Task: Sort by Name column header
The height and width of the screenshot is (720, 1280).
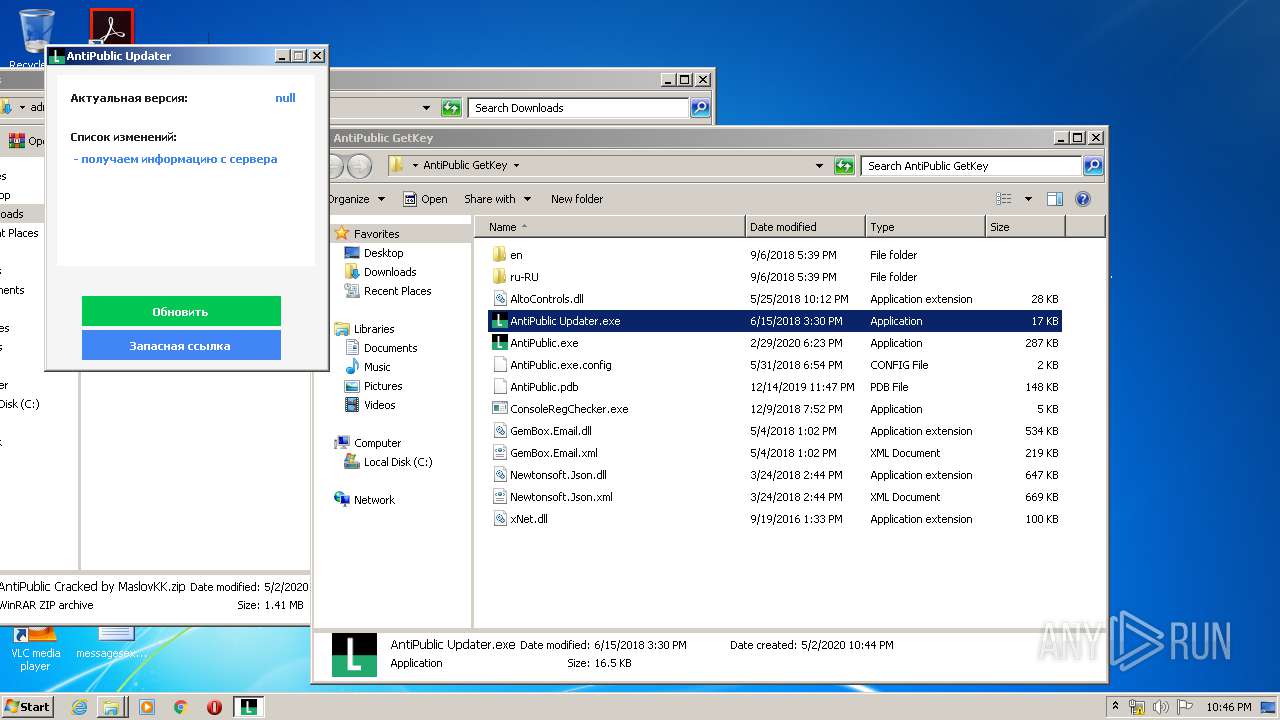Action: click(x=609, y=227)
